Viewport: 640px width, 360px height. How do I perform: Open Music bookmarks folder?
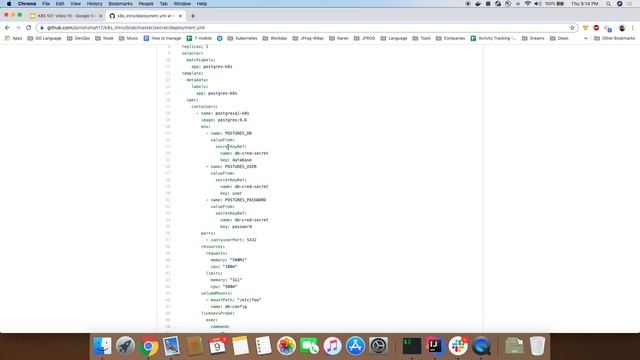tap(129, 38)
